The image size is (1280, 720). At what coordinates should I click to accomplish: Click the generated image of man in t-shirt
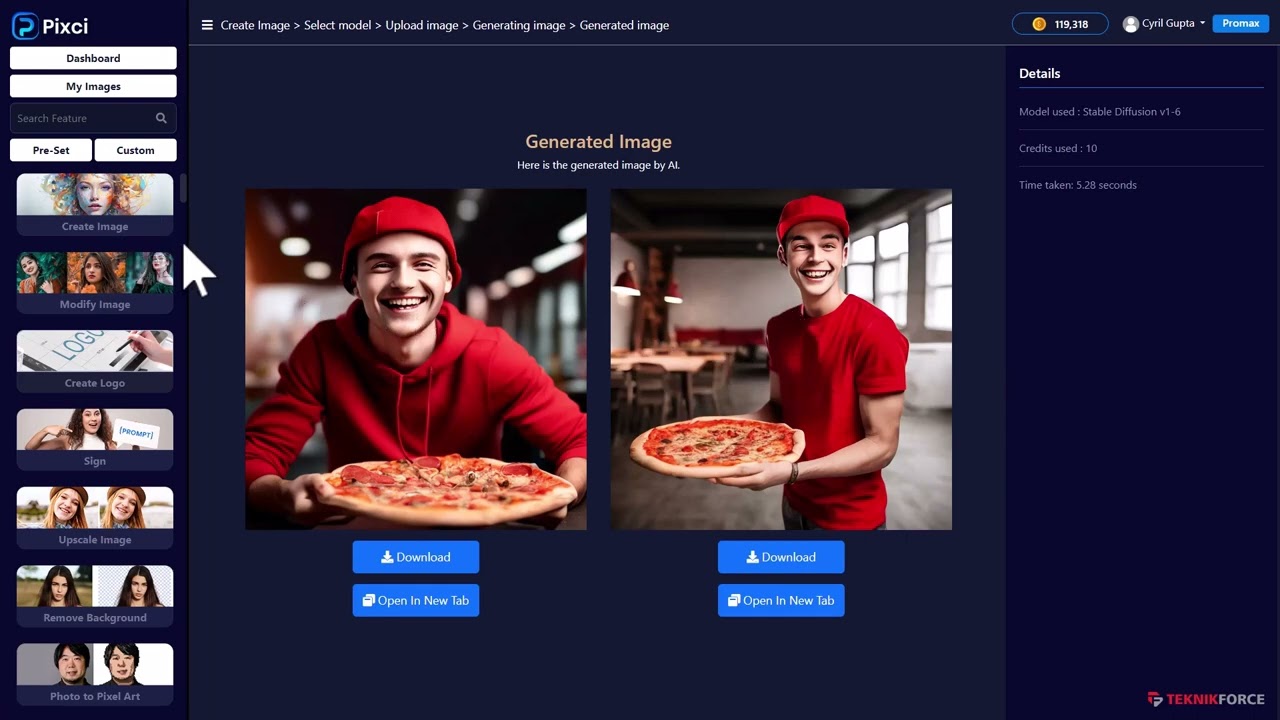tap(781, 359)
